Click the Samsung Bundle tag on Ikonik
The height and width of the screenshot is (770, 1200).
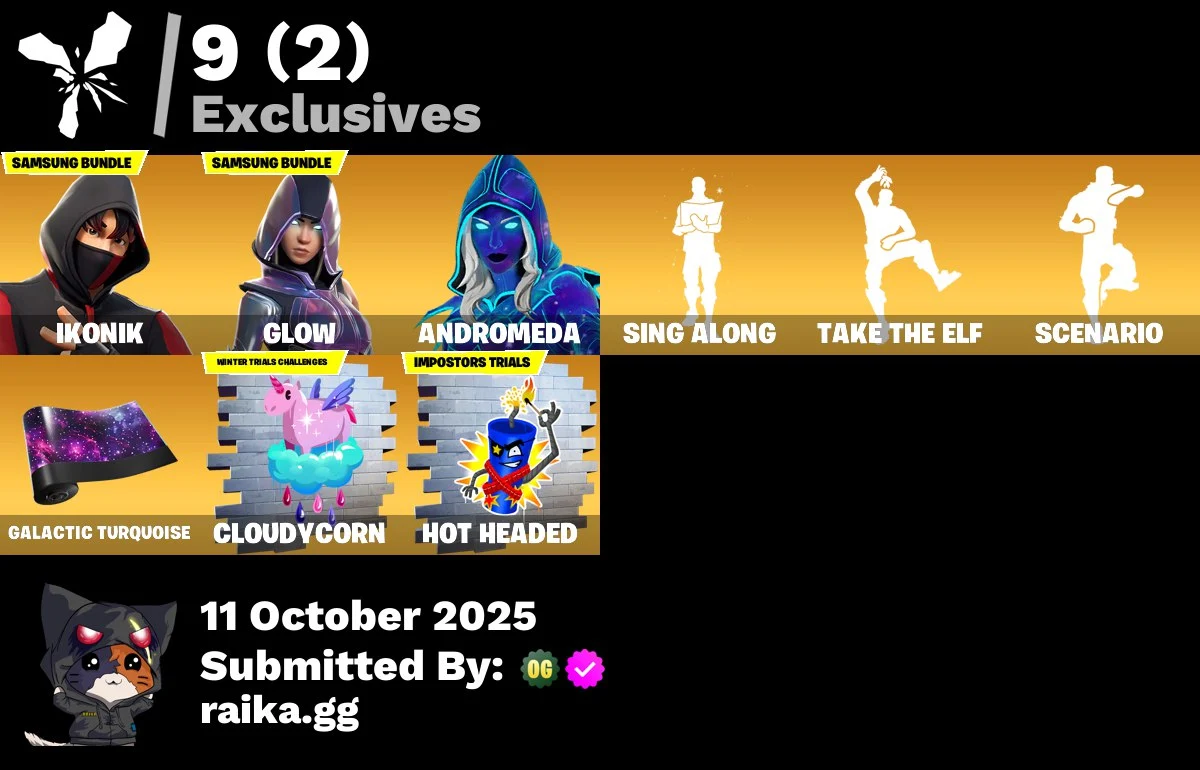tap(74, 163)
